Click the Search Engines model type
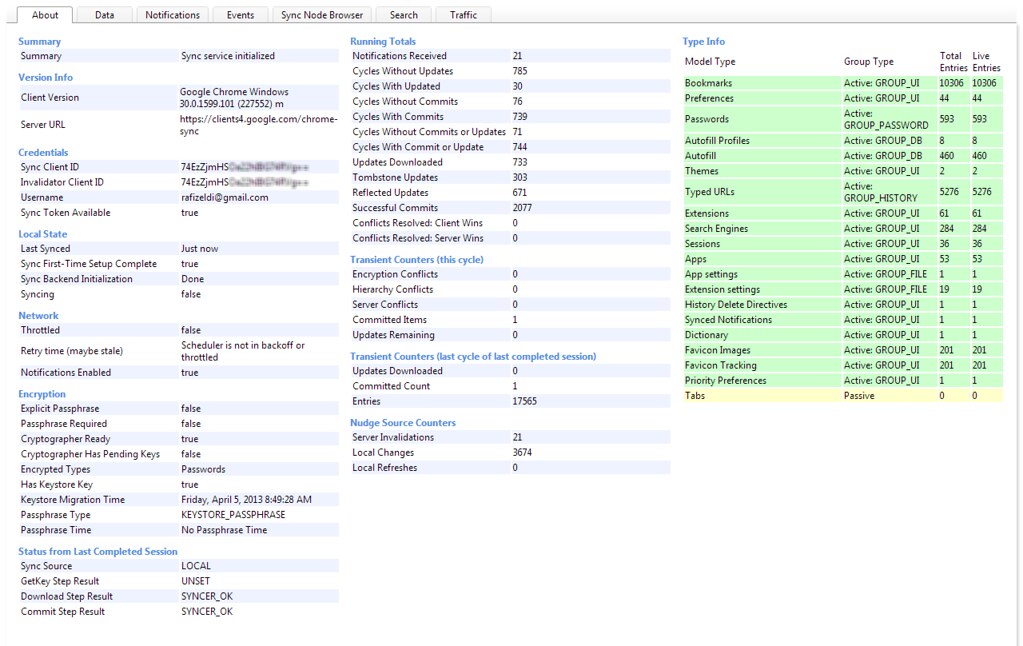 pyautogui.click(x=716, y=229)
